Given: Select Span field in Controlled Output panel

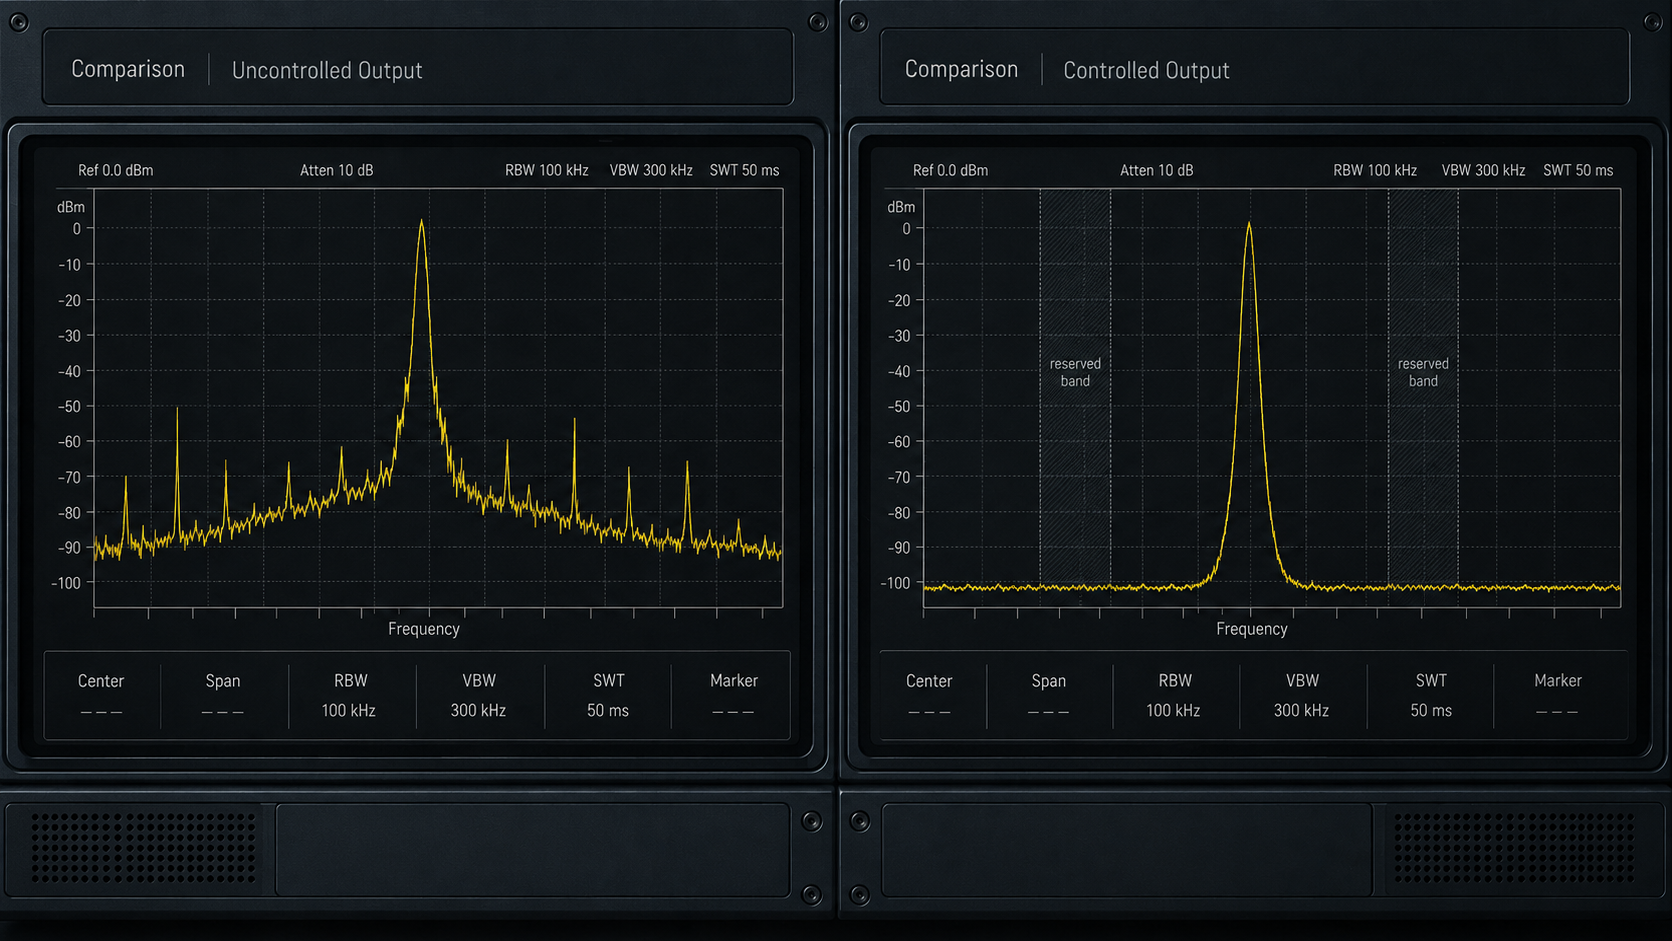Looking at the screenshot, I should coord(1049,695).
